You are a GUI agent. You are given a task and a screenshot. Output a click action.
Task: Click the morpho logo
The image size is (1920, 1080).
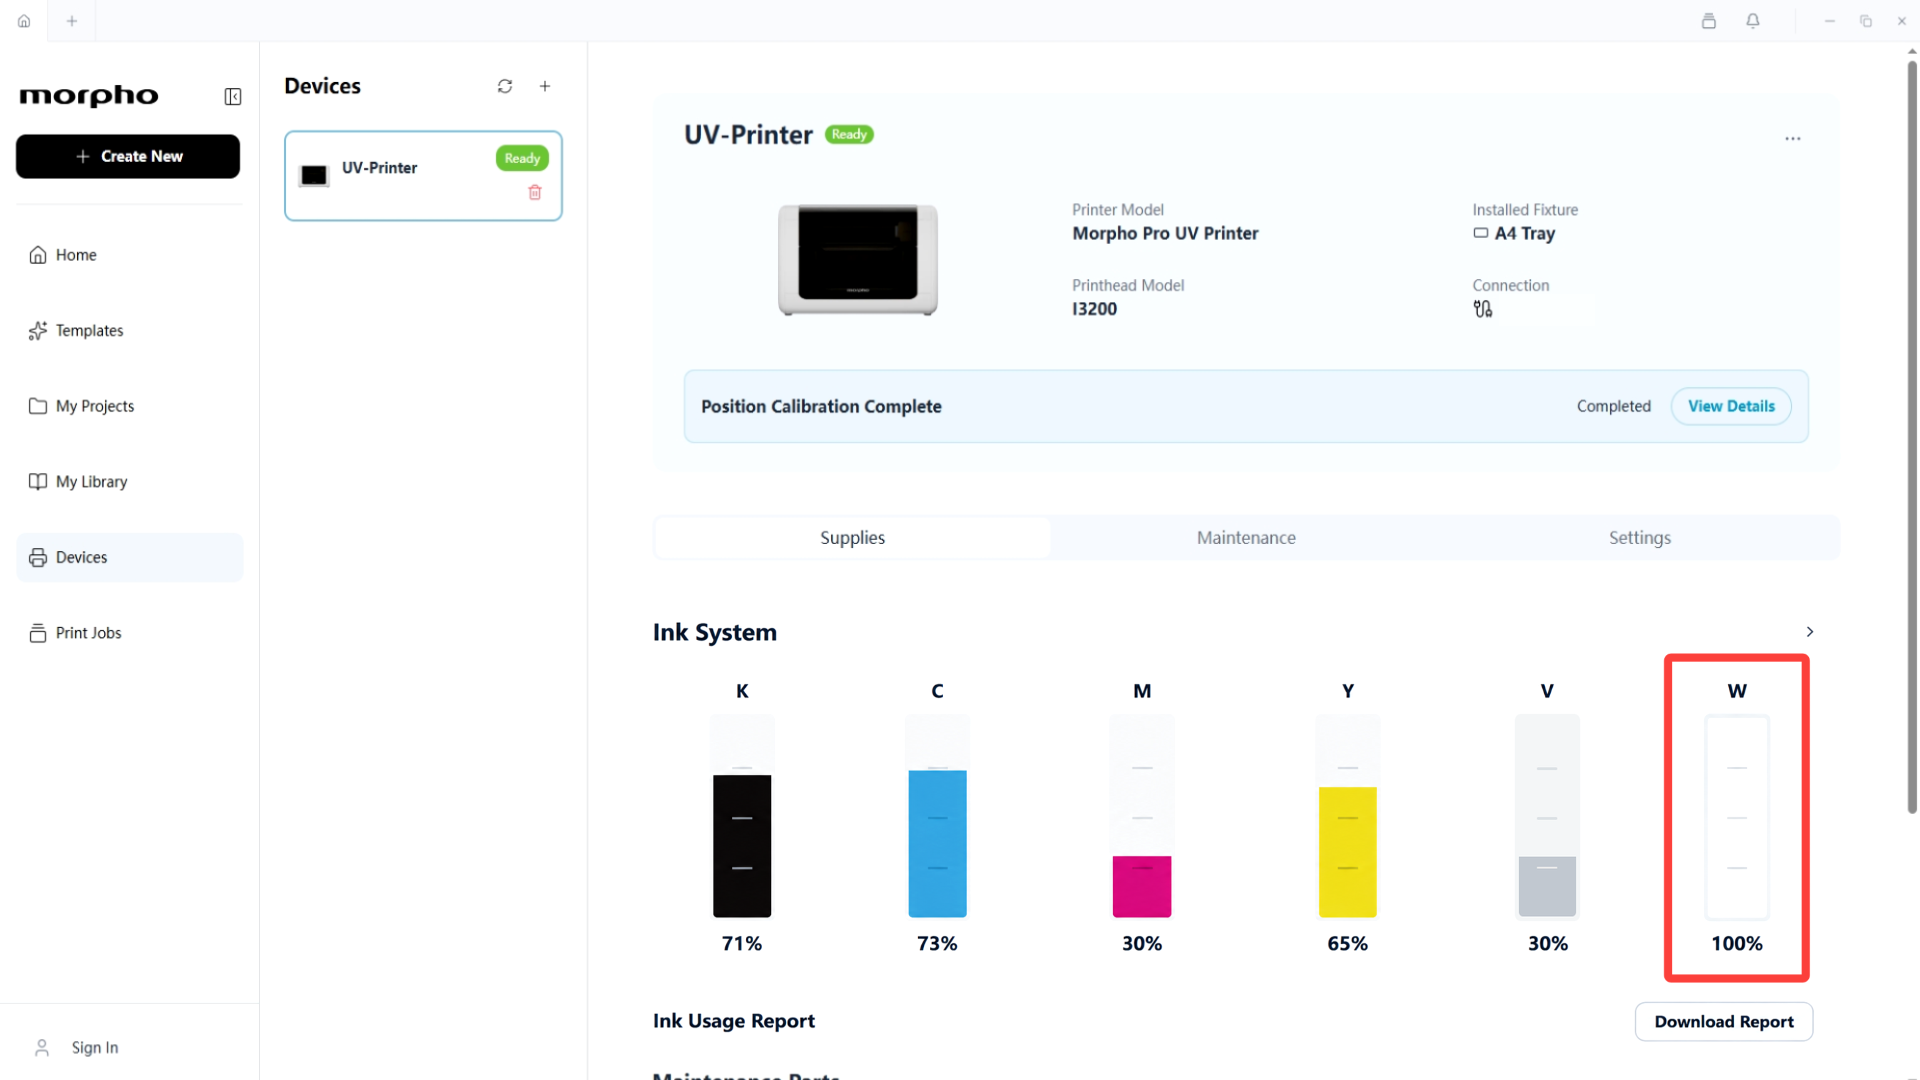pyautogui.click(x=89, y=96)
